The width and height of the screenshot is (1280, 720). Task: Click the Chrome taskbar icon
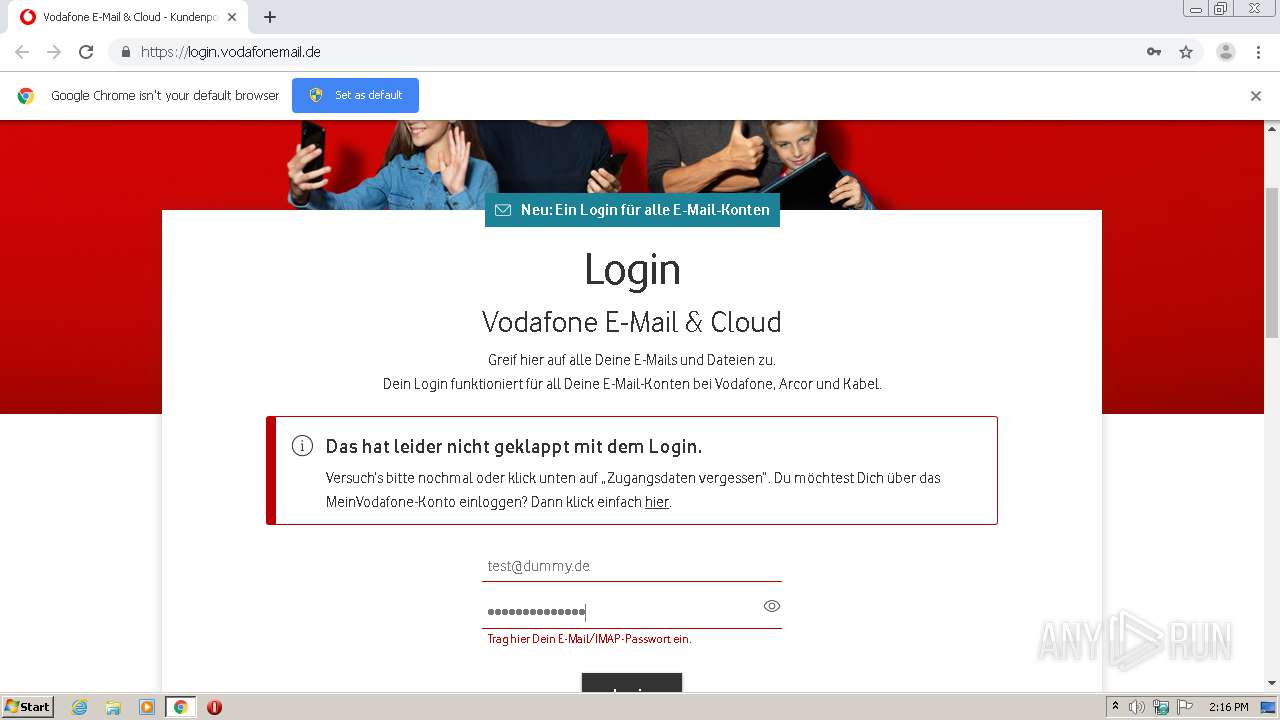[x=180, y=707]
